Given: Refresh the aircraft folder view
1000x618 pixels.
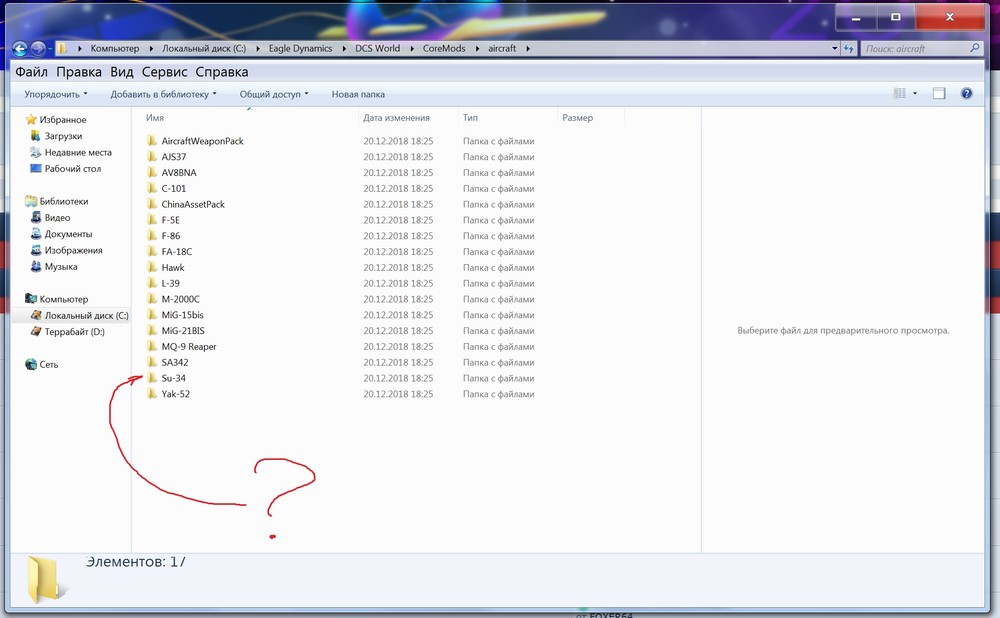Looking at the screenshot, I should point(848,48).
